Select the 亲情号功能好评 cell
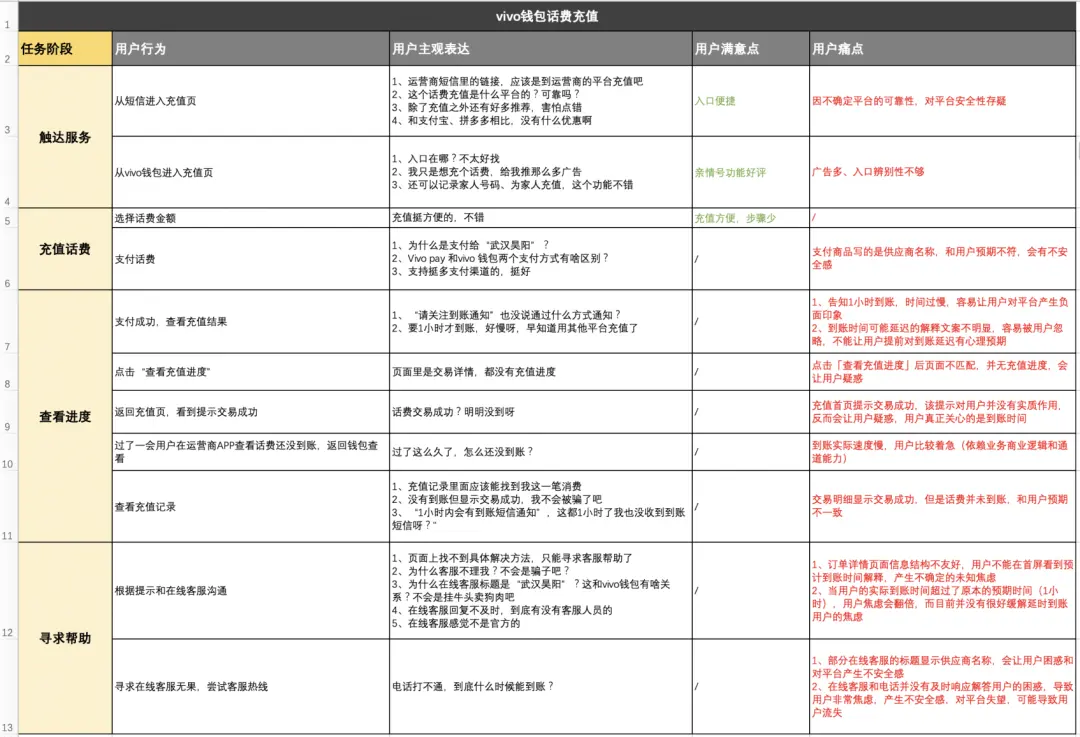Image resolution: width=1080 pixels, height=737 pixels. tap(749, 172)
